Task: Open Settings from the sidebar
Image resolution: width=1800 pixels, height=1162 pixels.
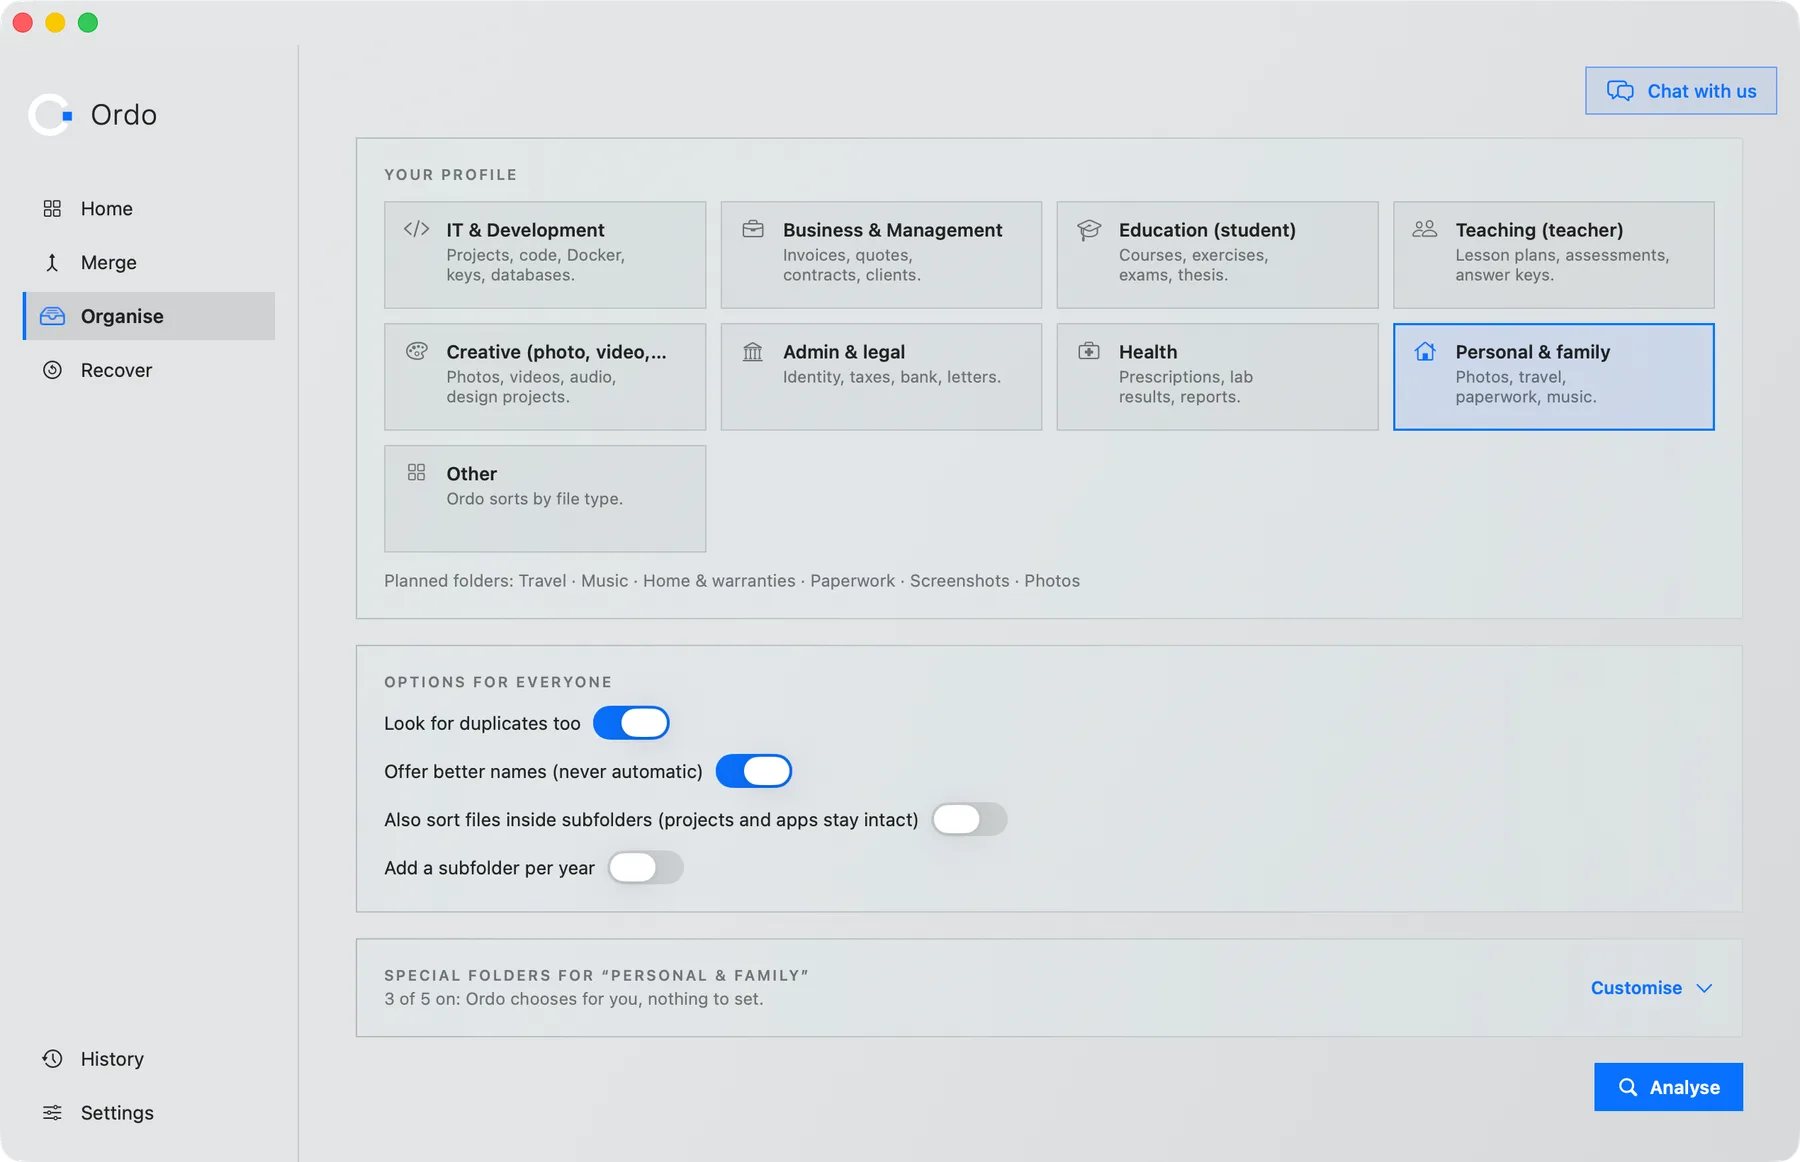Action: tap(149, 1113)
